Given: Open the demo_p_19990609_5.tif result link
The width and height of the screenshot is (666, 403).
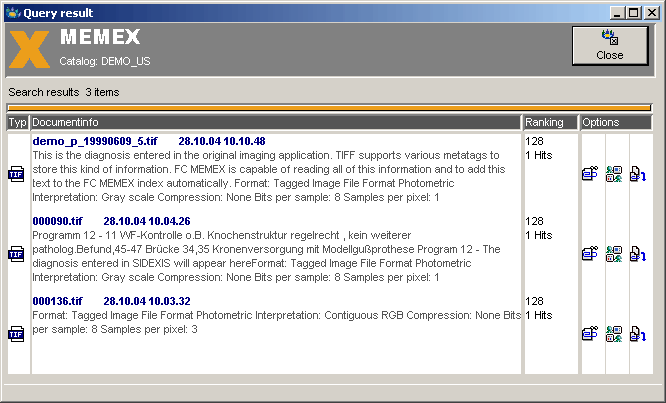Looking at the screenshot, I should point(94,141).
